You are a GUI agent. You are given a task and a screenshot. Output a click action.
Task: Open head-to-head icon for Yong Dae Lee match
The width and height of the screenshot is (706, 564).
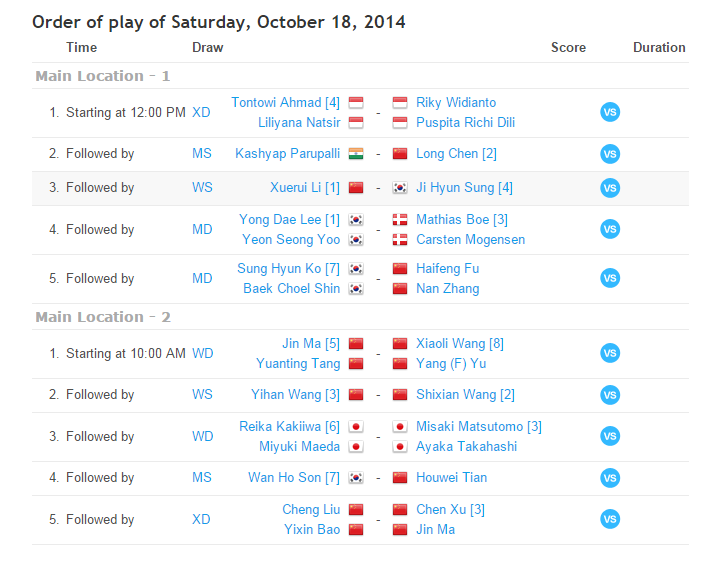pos(609,229)
